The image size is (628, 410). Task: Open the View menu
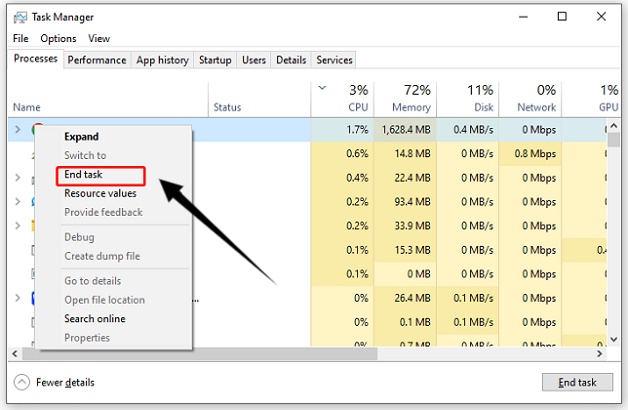click(x=99, y=38)
